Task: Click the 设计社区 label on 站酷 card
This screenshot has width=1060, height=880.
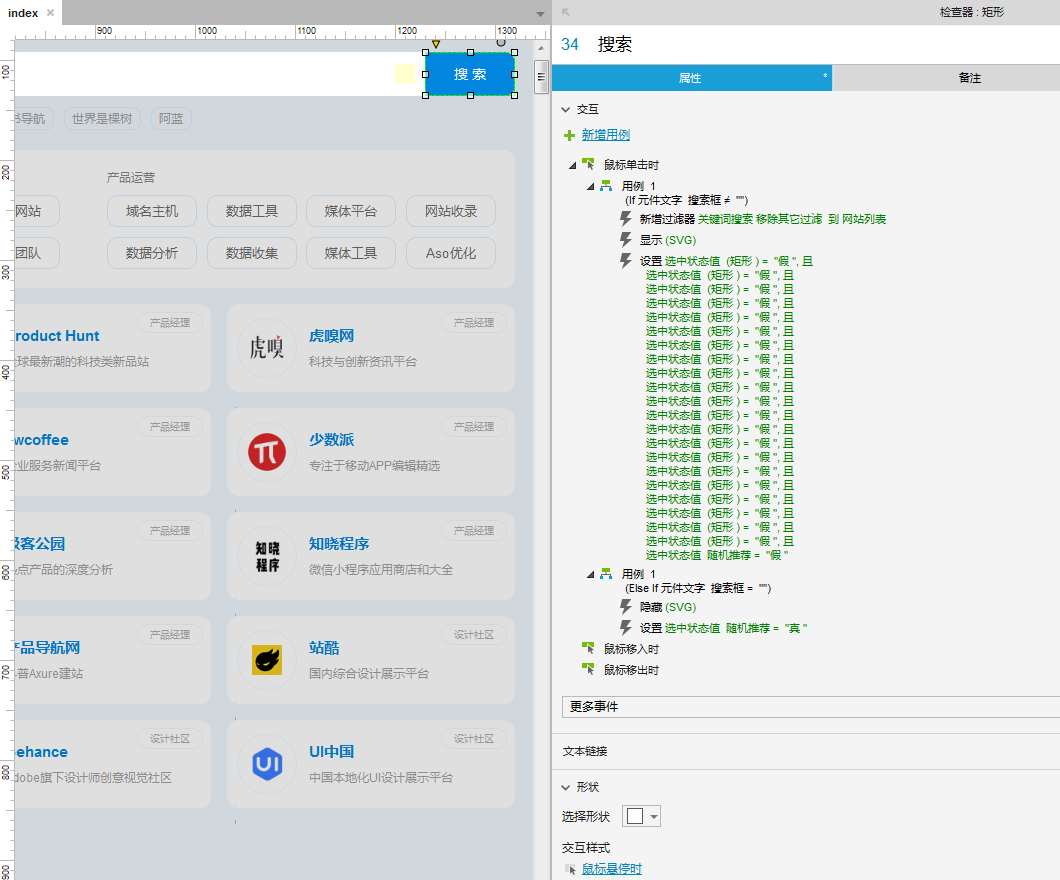Action: [x=474, y=635]
